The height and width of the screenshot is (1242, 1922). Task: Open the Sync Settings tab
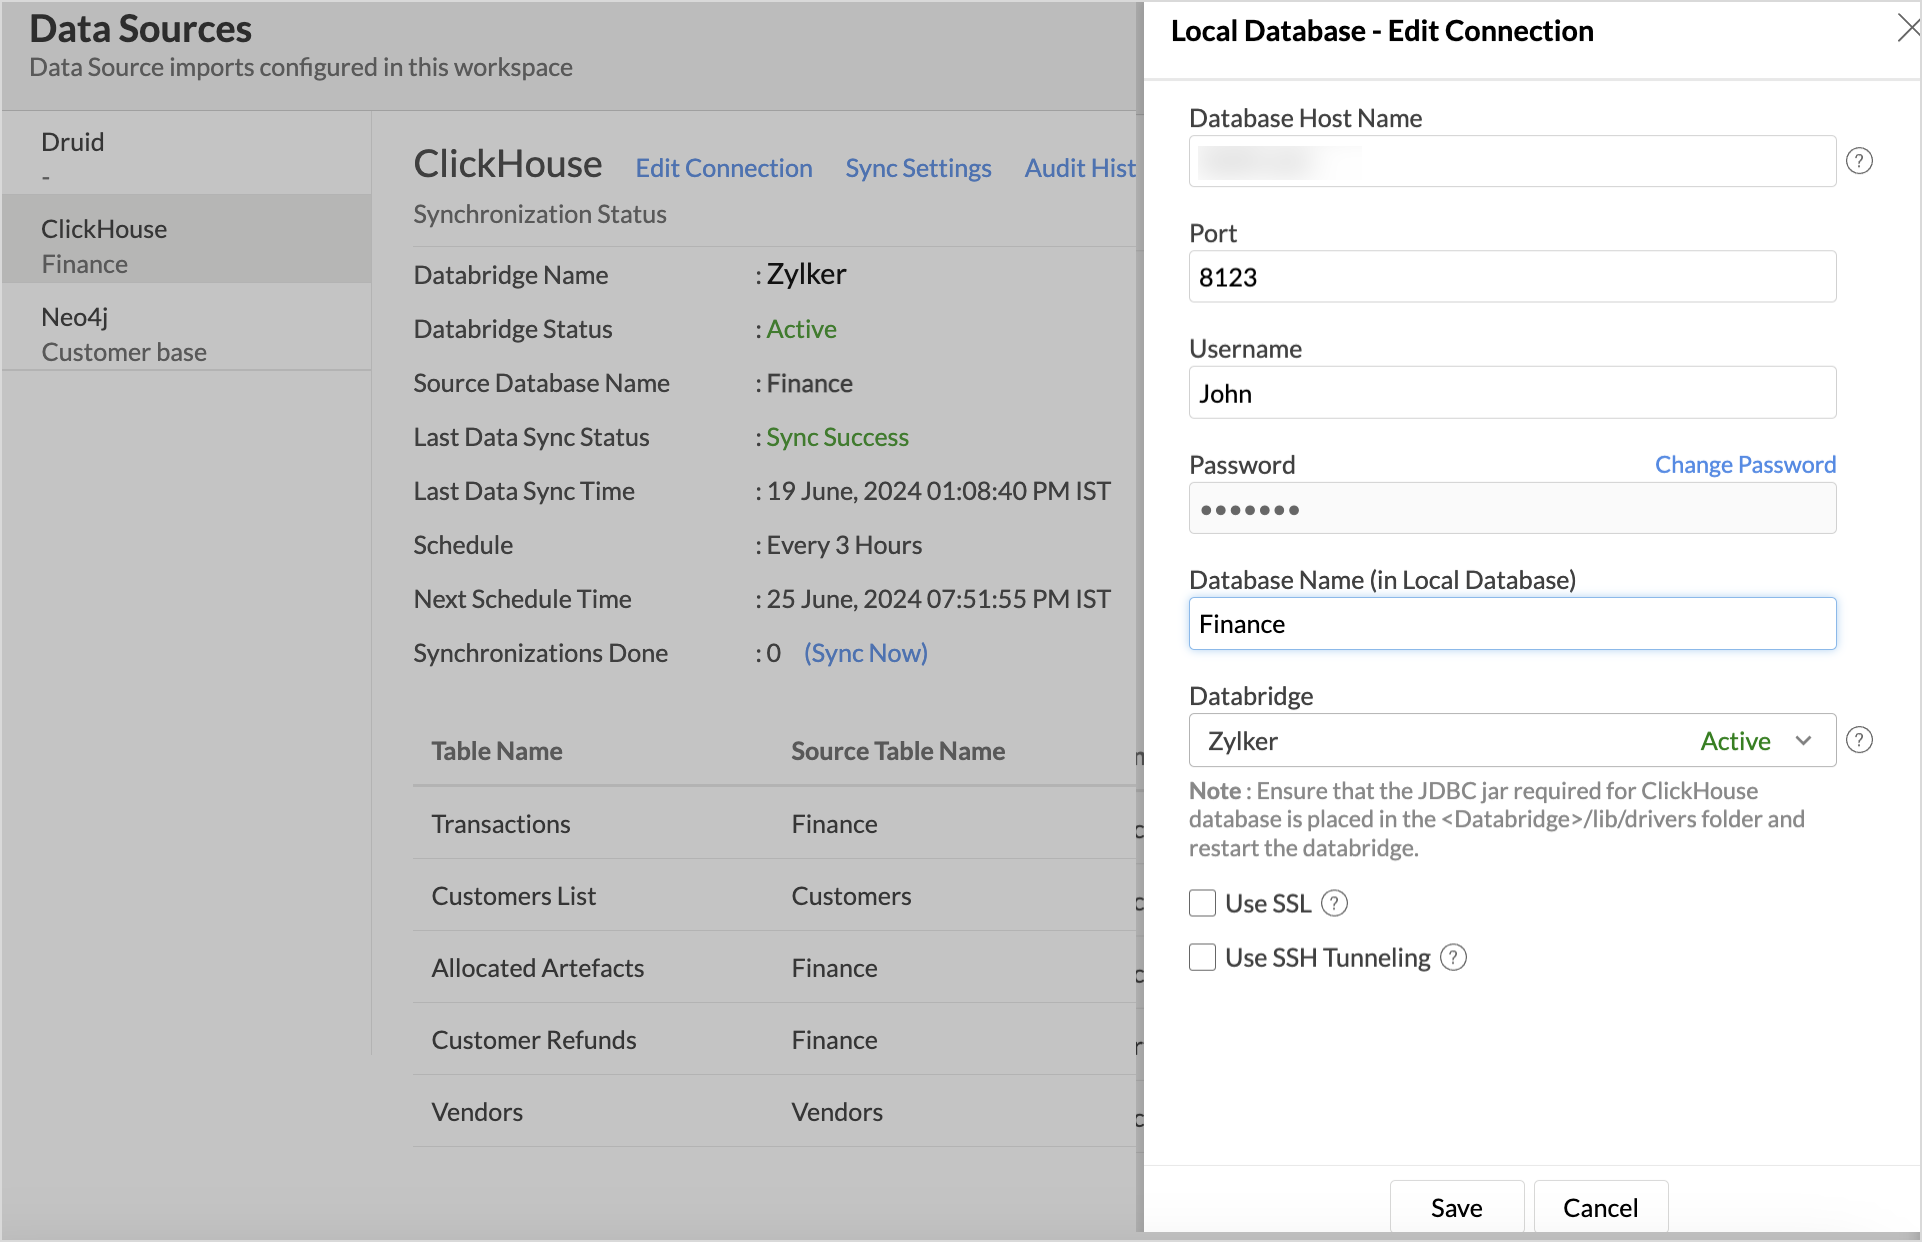[x=917, y=168]
